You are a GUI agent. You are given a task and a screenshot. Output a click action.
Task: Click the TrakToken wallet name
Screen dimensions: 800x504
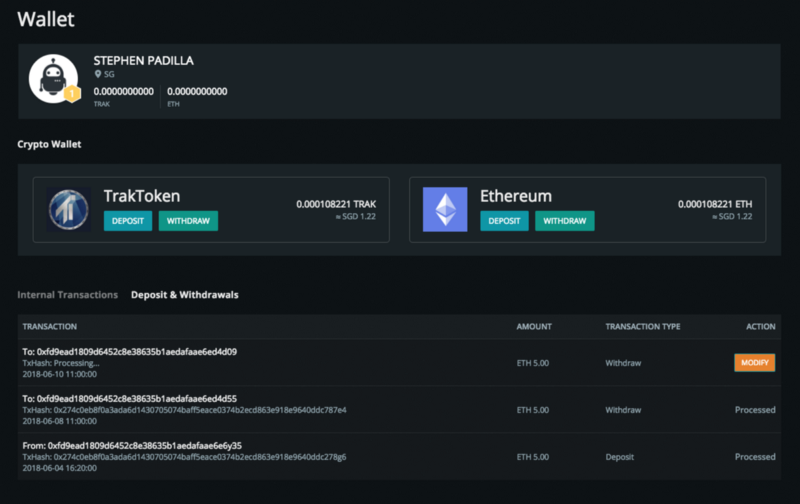[x=142, y=196]
